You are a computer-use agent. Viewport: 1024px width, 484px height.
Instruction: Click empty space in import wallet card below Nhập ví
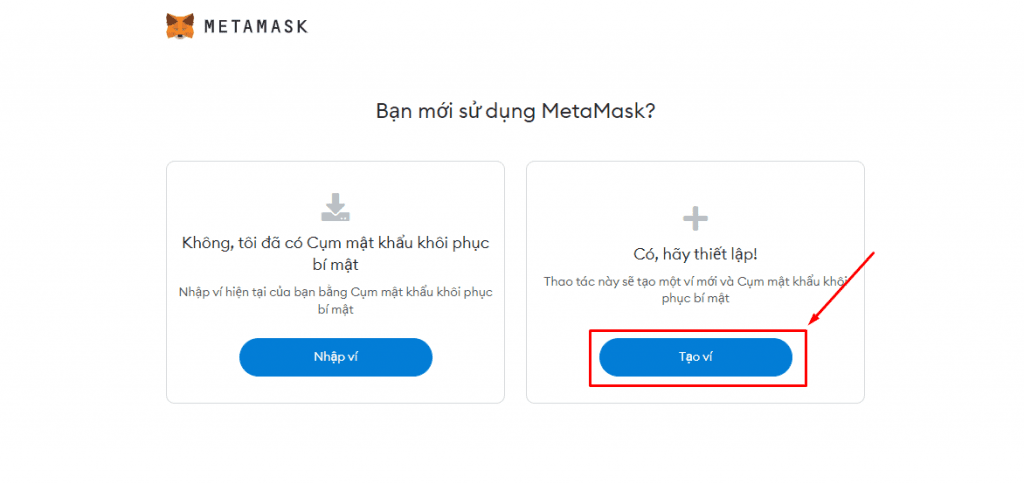coord(335,390)
